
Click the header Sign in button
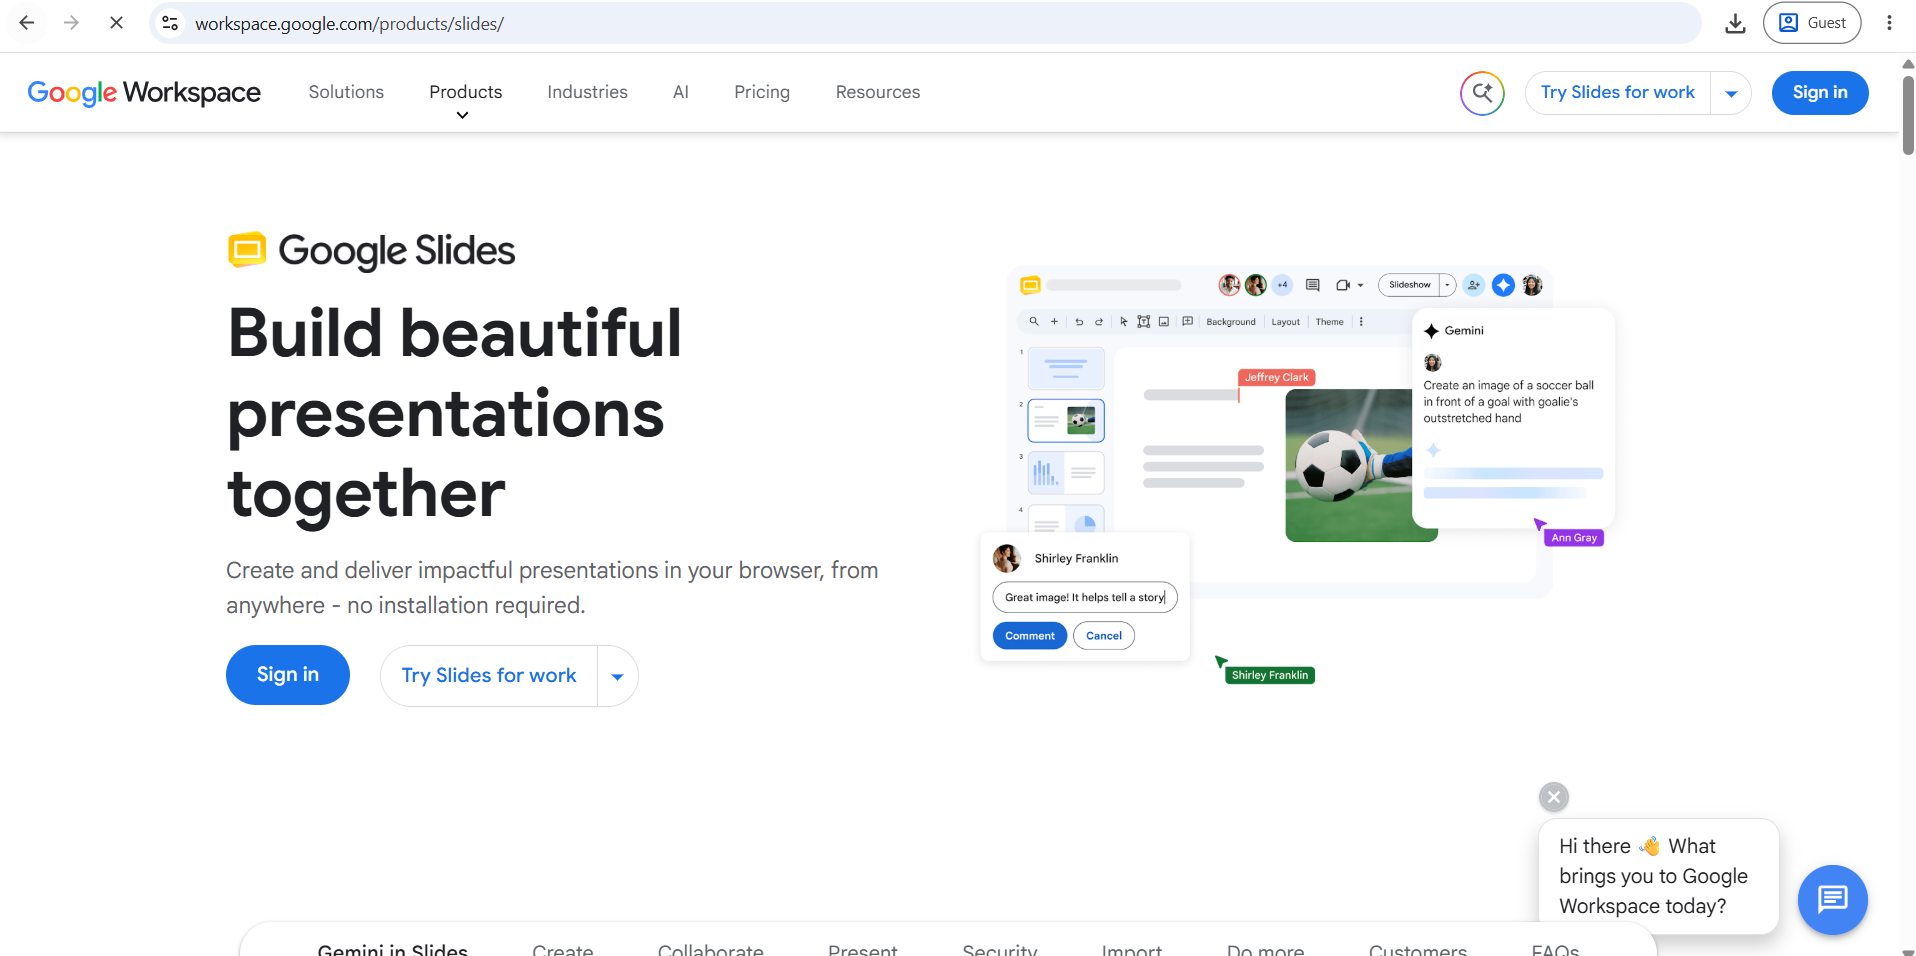click(1819, 92)
